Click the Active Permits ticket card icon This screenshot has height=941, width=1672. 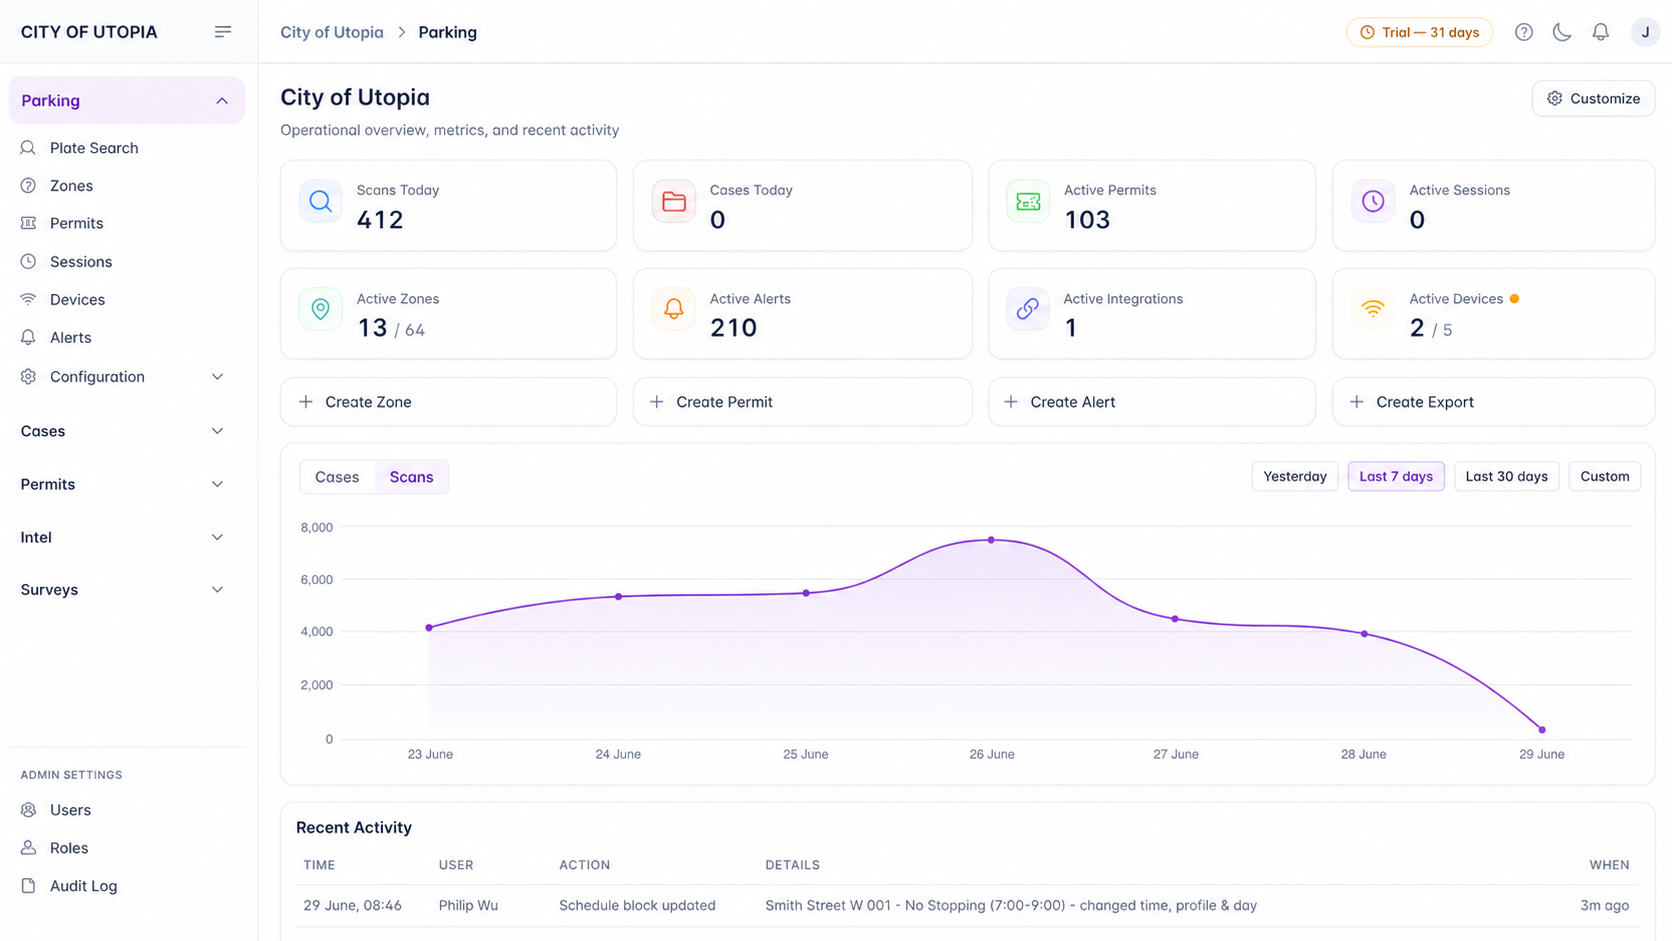pyautogui.click(x=1027, y=201)
